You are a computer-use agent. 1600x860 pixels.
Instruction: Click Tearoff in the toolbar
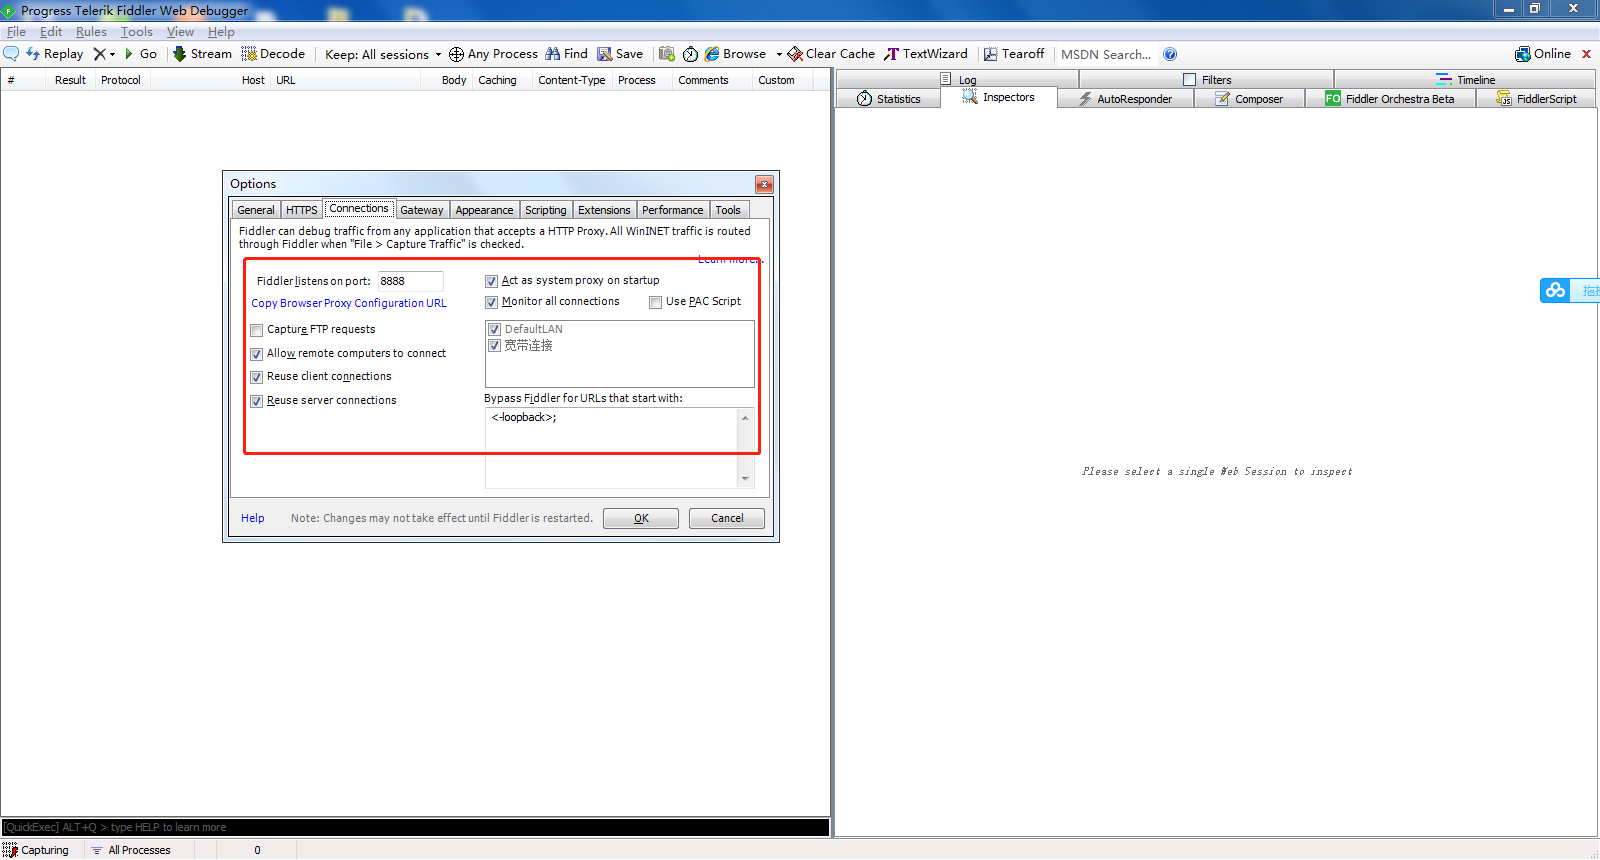(1014, 54)
